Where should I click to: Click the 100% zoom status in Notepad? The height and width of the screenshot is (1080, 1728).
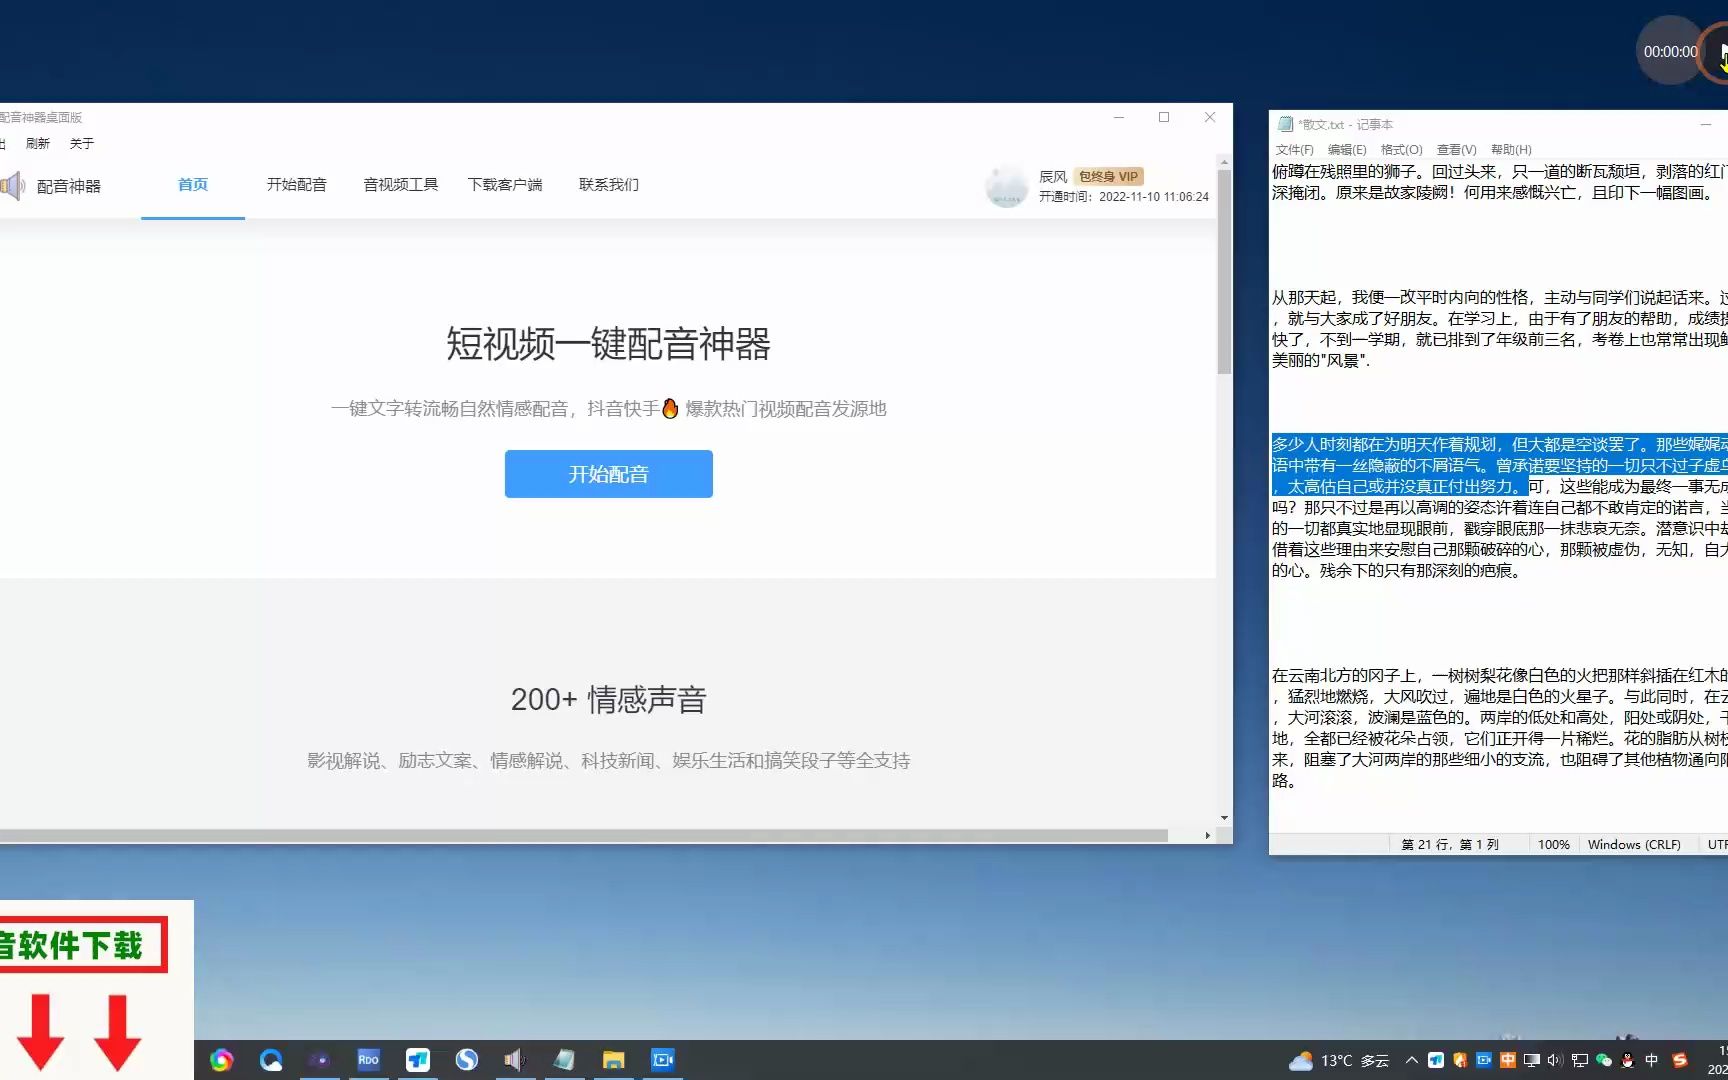pos(1553,845)
